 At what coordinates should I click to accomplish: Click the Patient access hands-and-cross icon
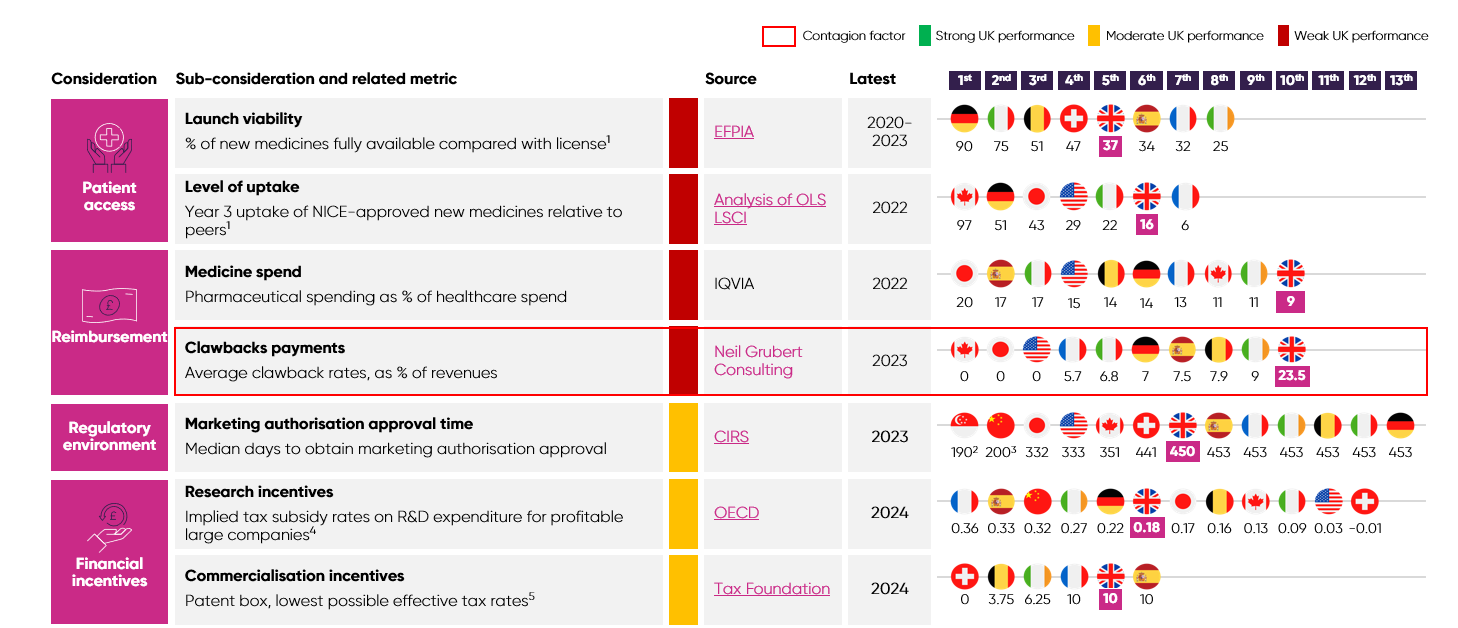(109, 145)
